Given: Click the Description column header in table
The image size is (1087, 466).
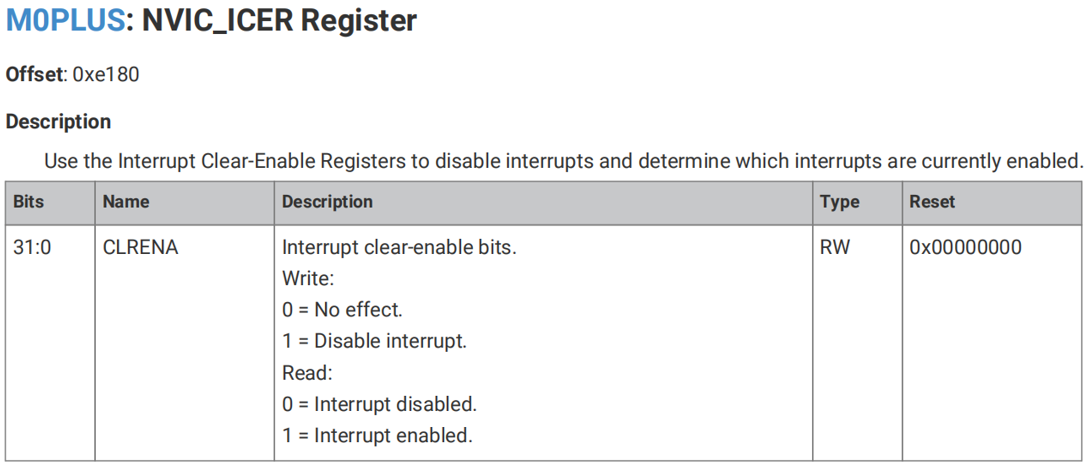Looking at the screenshot, I should tap(327, 202).
